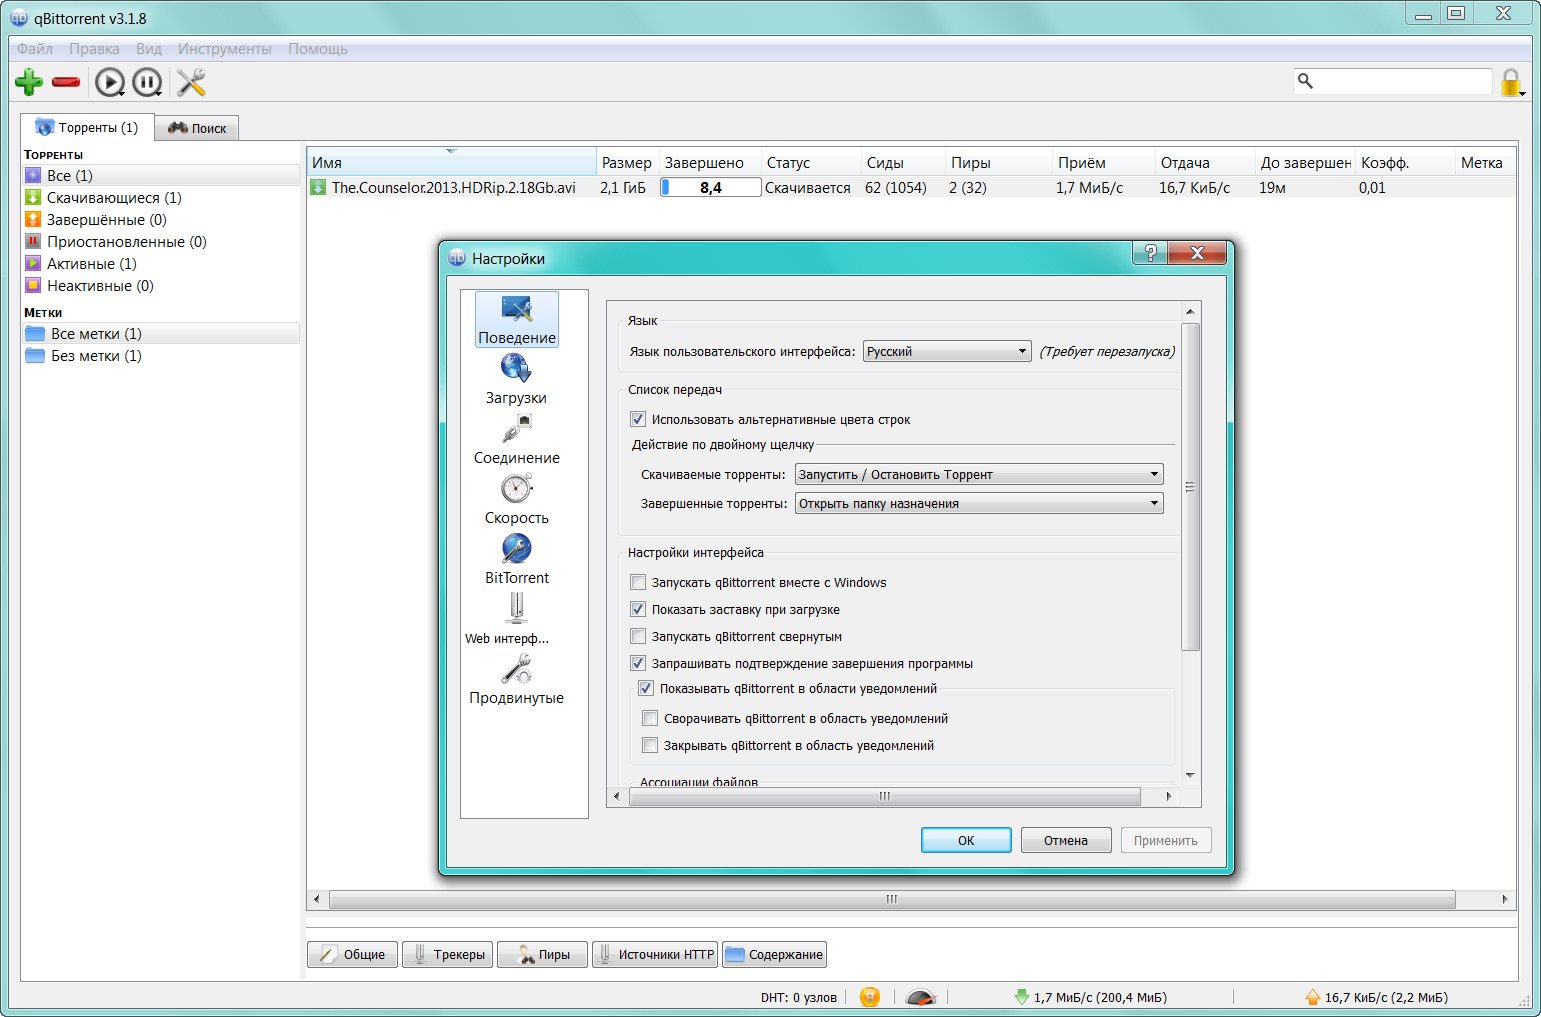Click the yellow lock icon in toolbar

1511,82
